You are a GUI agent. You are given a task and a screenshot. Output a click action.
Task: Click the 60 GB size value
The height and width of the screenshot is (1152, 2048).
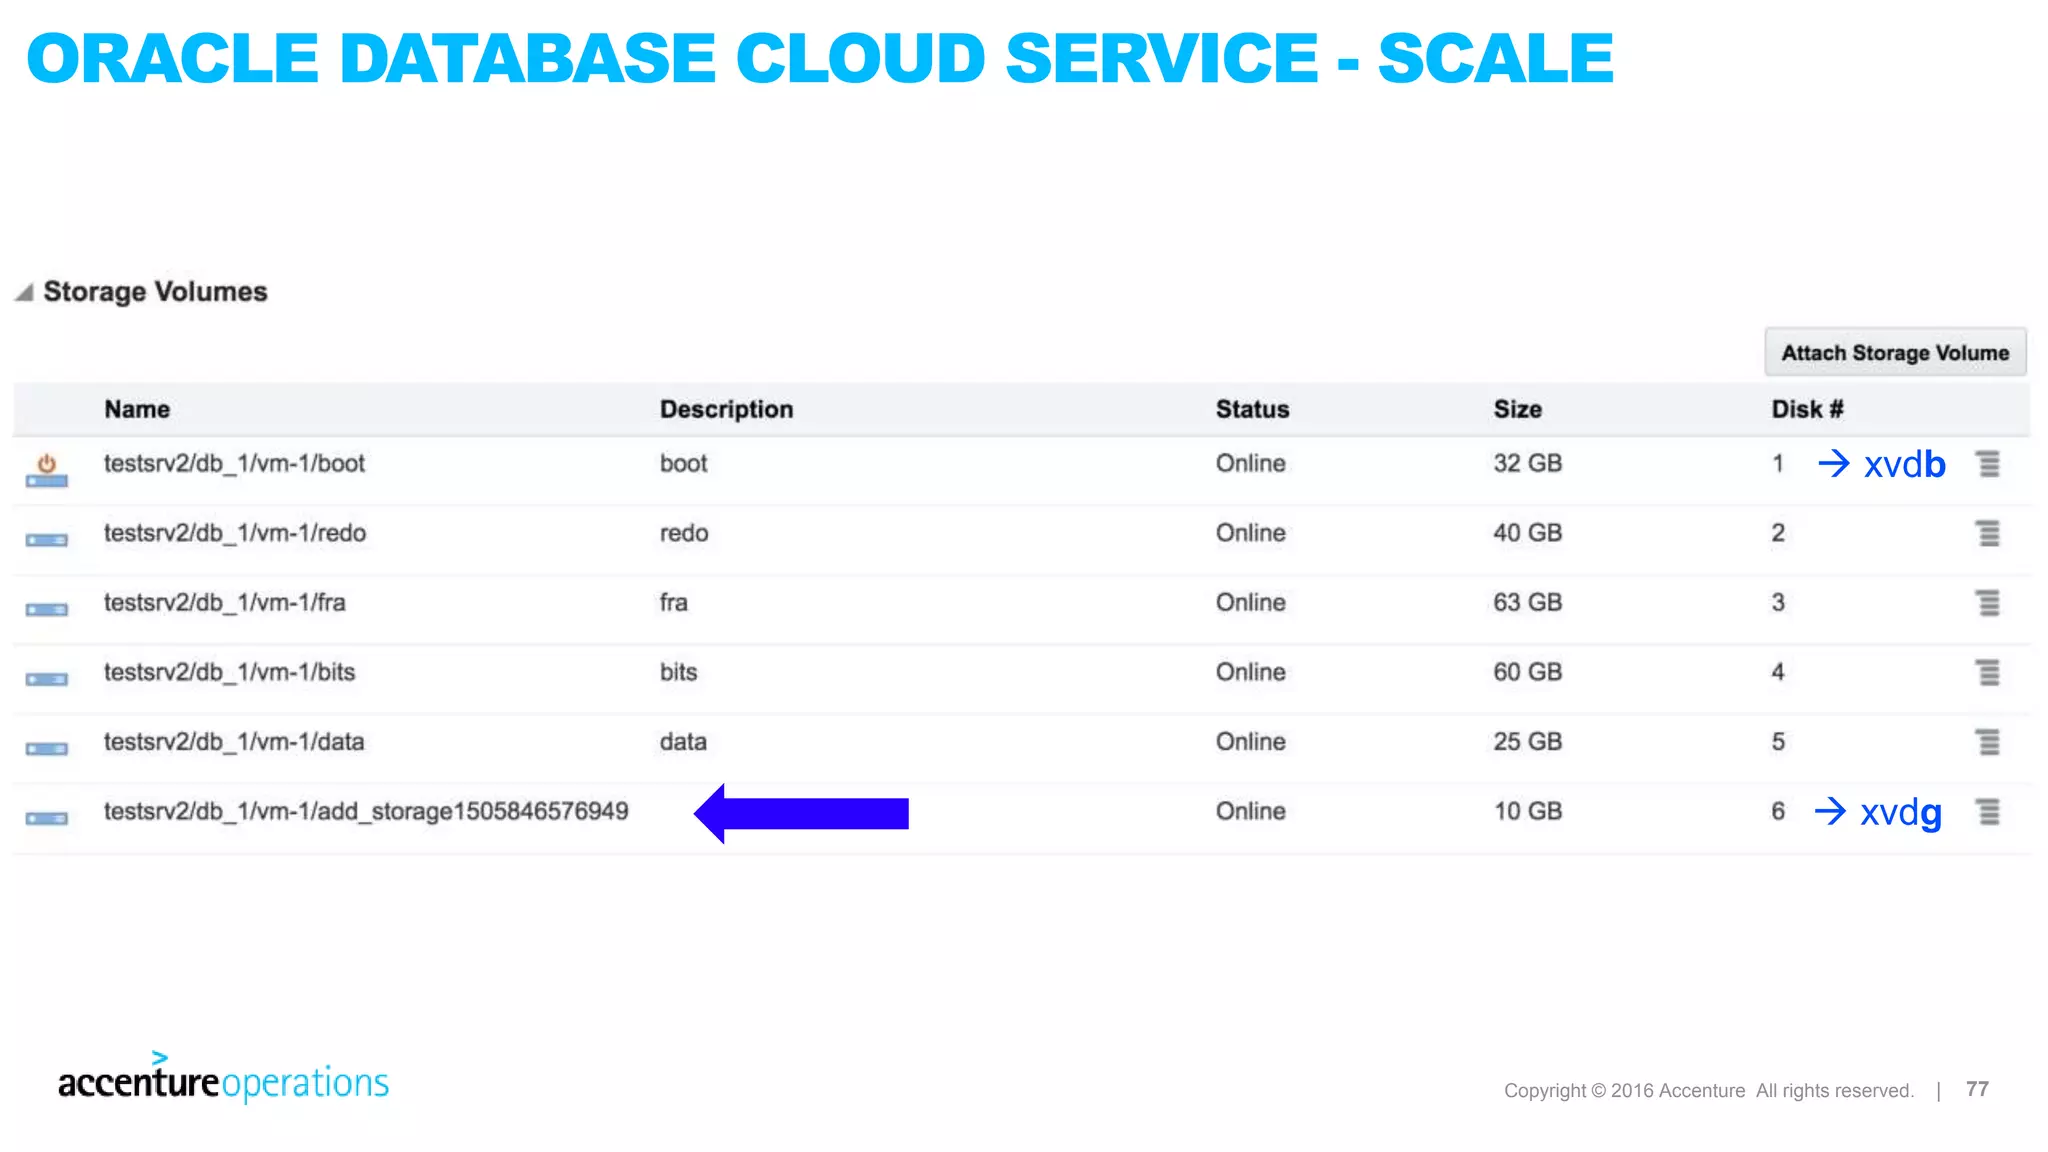[1528, 672]
